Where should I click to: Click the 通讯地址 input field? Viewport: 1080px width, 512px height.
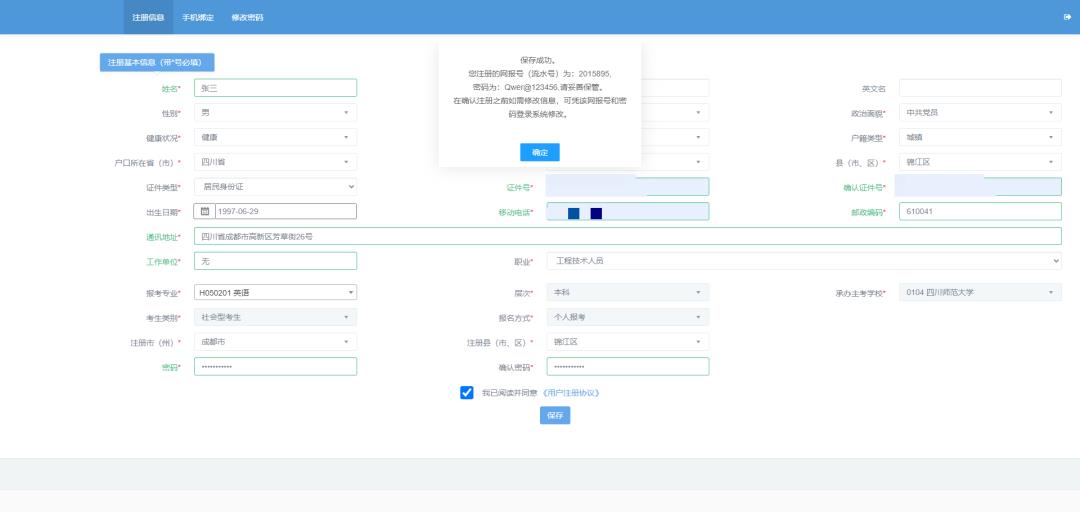tap(627, 236)
